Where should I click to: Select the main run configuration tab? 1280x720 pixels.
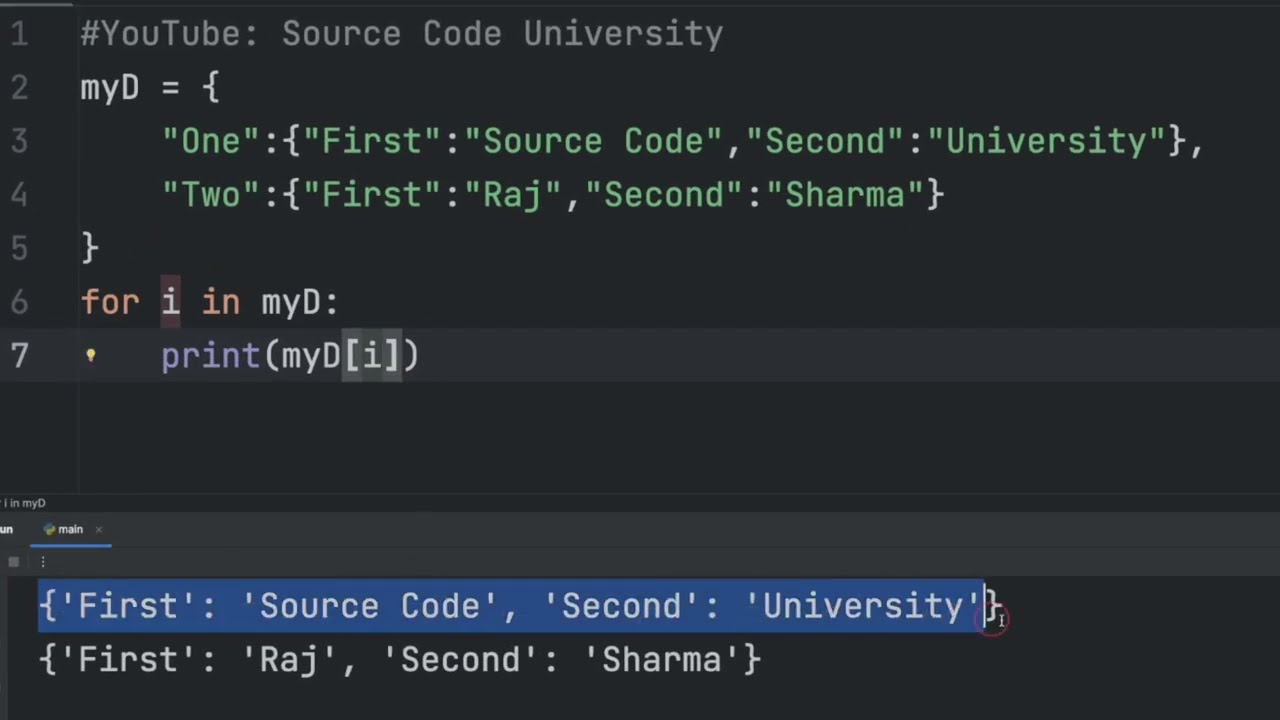point(70,529)
